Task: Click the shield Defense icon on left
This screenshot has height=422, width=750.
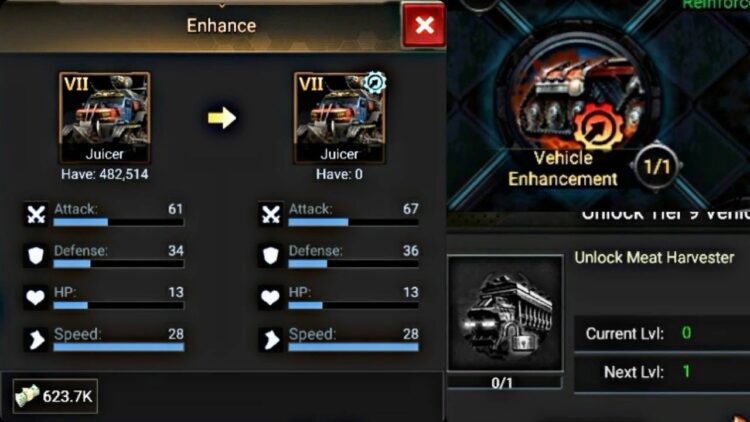Action: [36, 255]
